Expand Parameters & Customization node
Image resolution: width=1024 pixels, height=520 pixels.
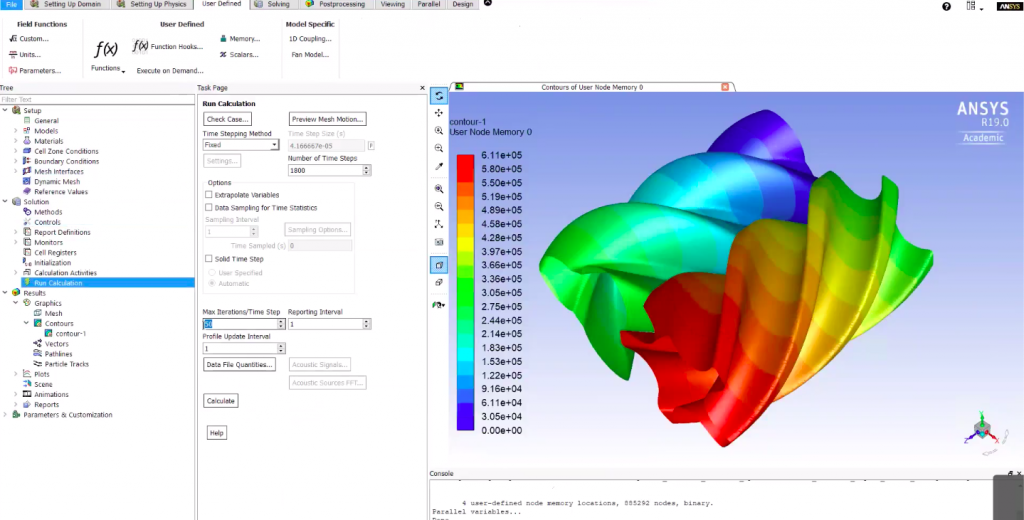[5, 415]
